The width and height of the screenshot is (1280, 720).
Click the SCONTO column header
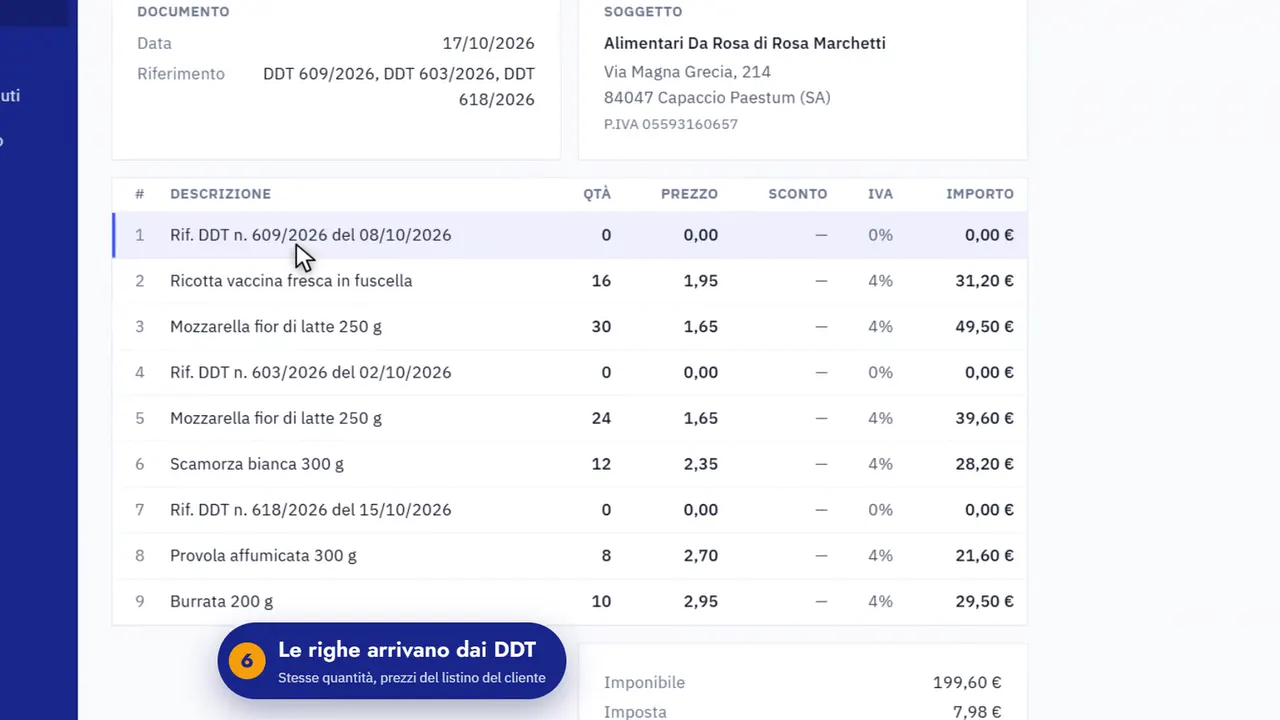[x=798, y=194]
